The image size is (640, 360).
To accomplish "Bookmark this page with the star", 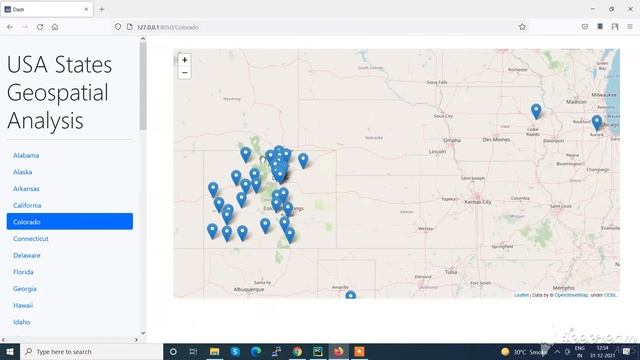I will (x=522, y=27).
